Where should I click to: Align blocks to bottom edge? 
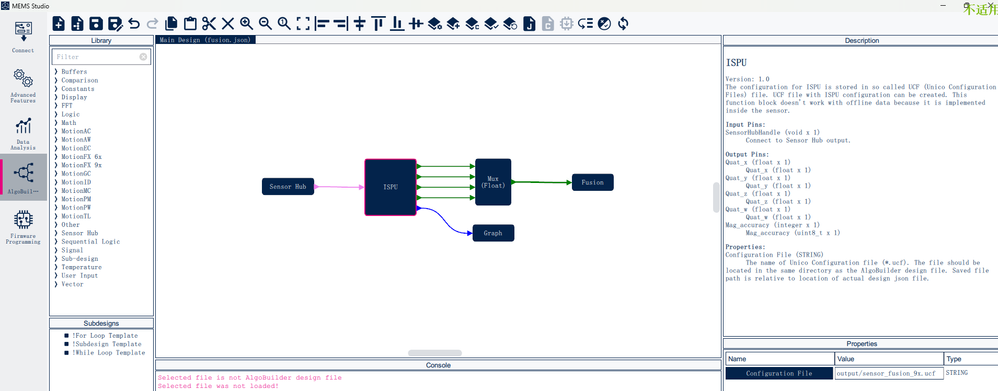[x=397, y=24]
